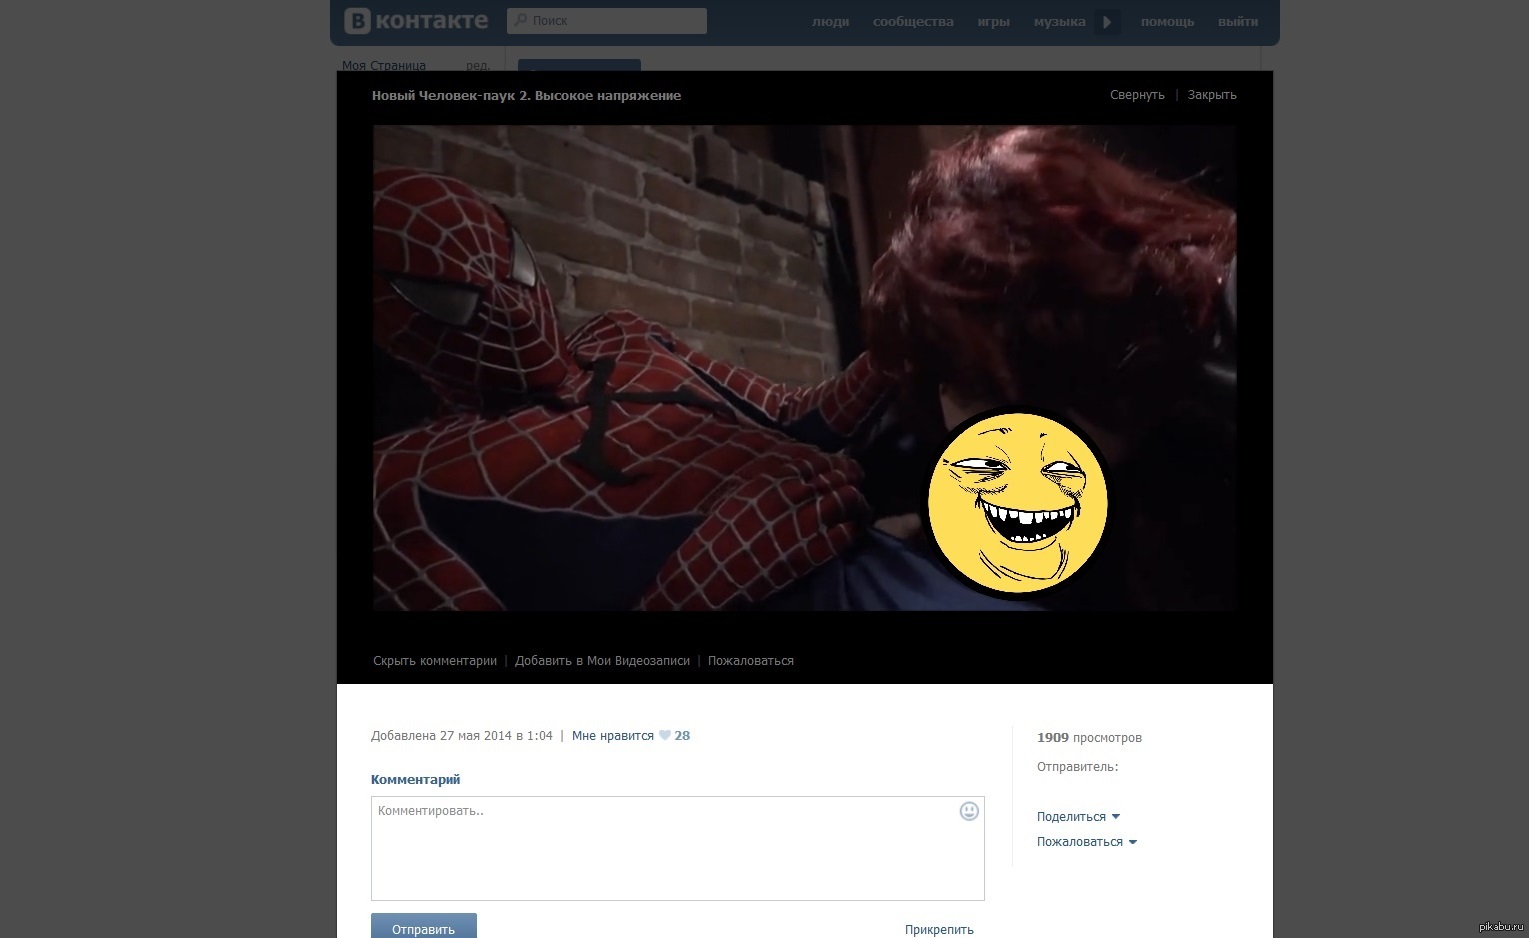Click the помощь help link
The height and width of the screenshot is (938, 1529).
(x=1167, y=22)
